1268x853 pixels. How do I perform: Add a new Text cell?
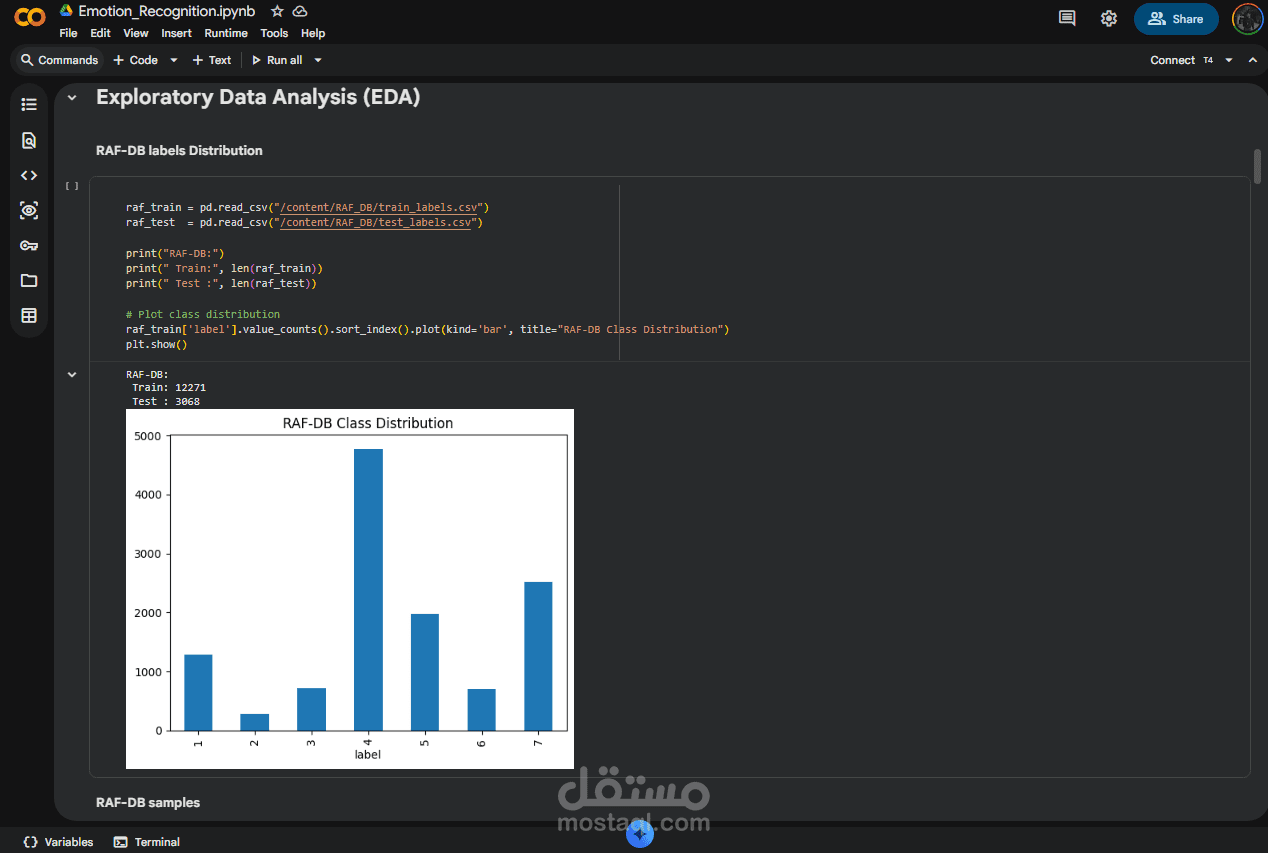point(211,60)
